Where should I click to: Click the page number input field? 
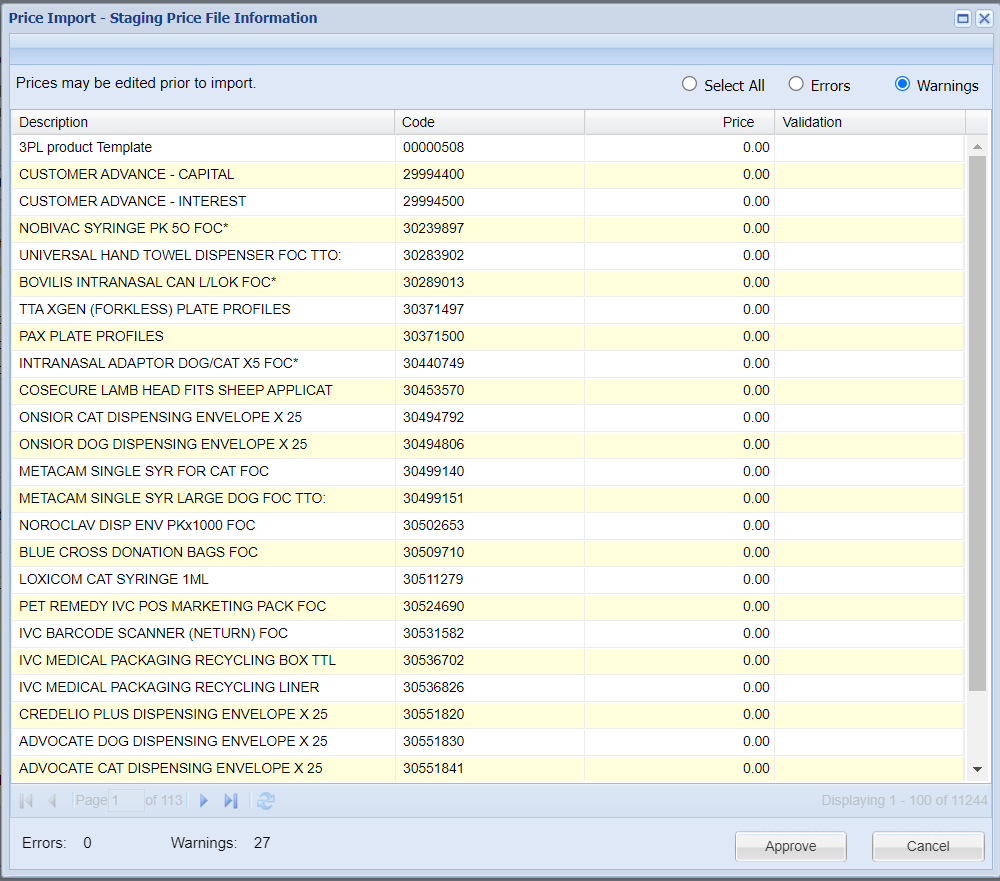click(x=126, y=800)
